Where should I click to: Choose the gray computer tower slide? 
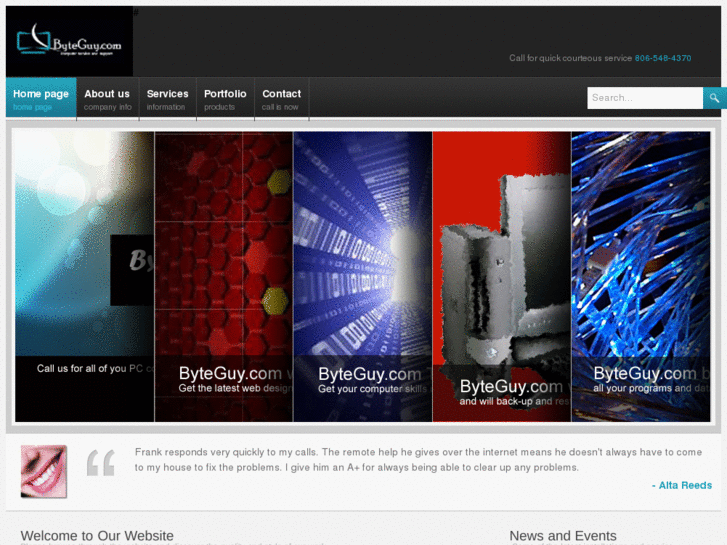pyautogui.click(x=502, y=276)
